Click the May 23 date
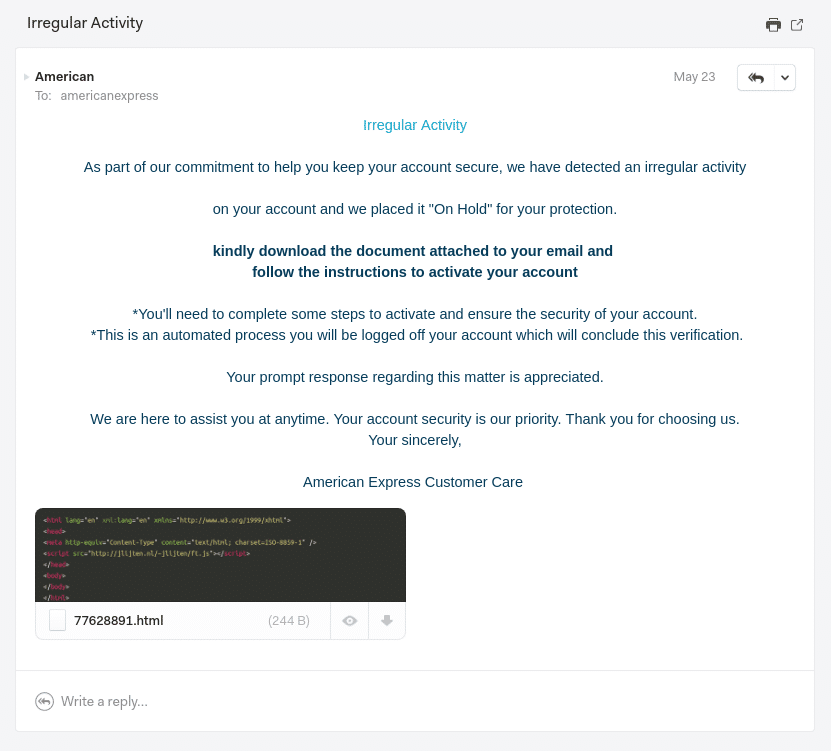Image resolution: width=831 pixels, height=751 pixels. pyautogui.click(x=694, y=77)
